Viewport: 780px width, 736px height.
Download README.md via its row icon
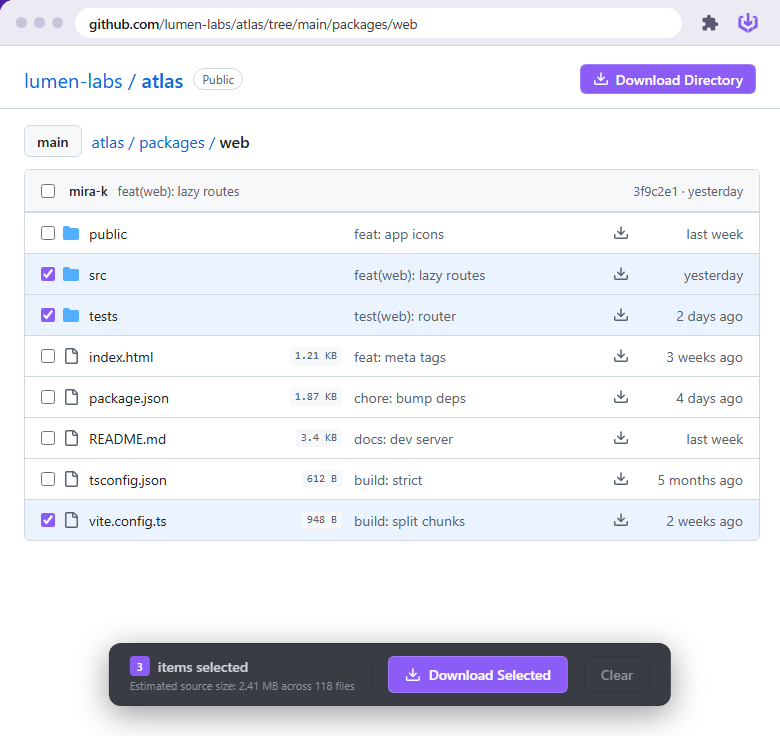[x=620, y=438]
